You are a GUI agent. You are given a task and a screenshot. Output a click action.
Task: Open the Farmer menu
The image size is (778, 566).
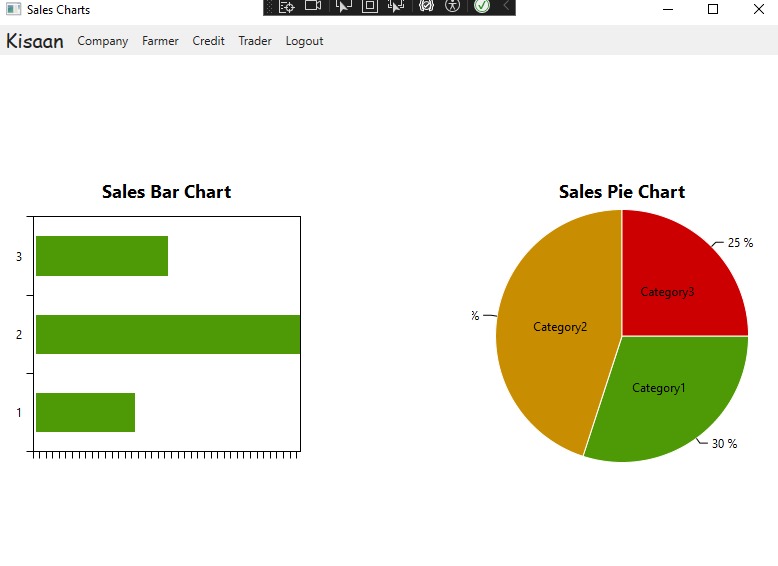click(x=160, y=41)
